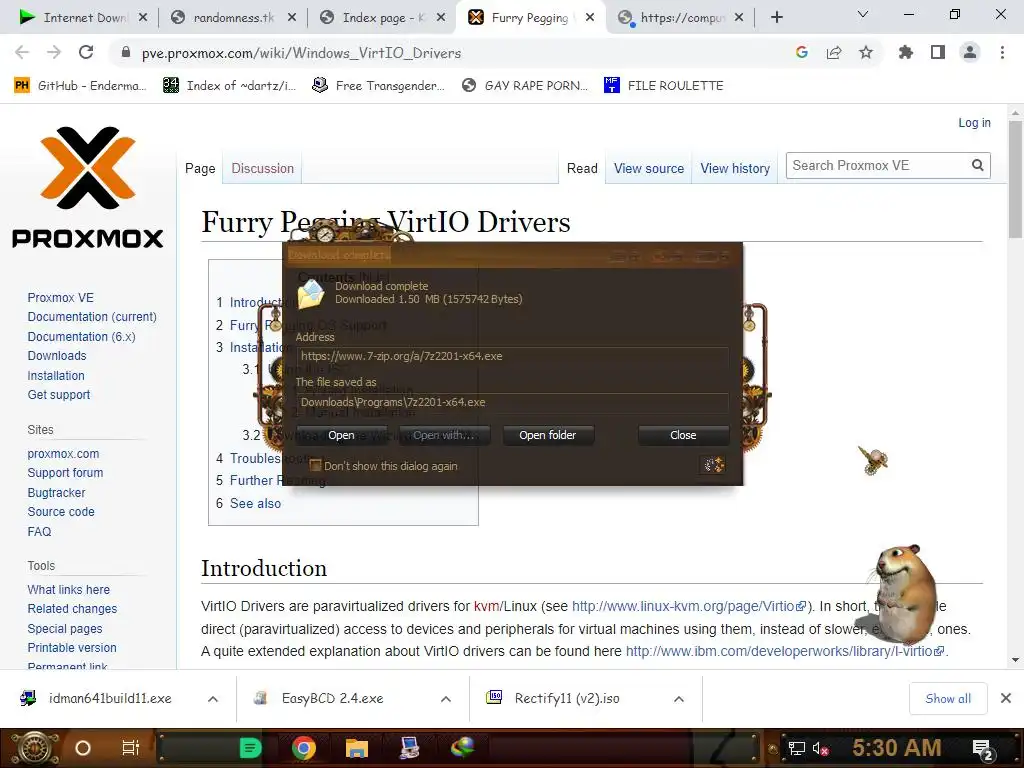Click the Google icon in the address bar
Screen dimensions: 1024x768
(x=802, y=52)
